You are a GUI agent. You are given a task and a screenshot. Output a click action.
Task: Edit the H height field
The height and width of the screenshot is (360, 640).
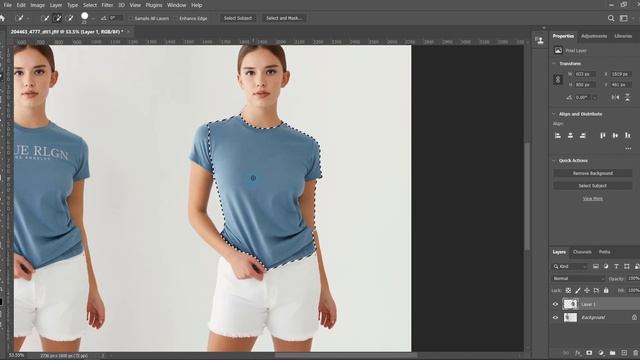click(x=585, y=84)
